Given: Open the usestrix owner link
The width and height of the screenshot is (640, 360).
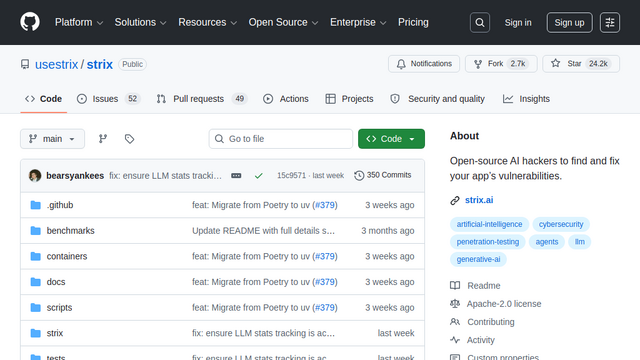Looking at the screenshot, I should [56, 64].
